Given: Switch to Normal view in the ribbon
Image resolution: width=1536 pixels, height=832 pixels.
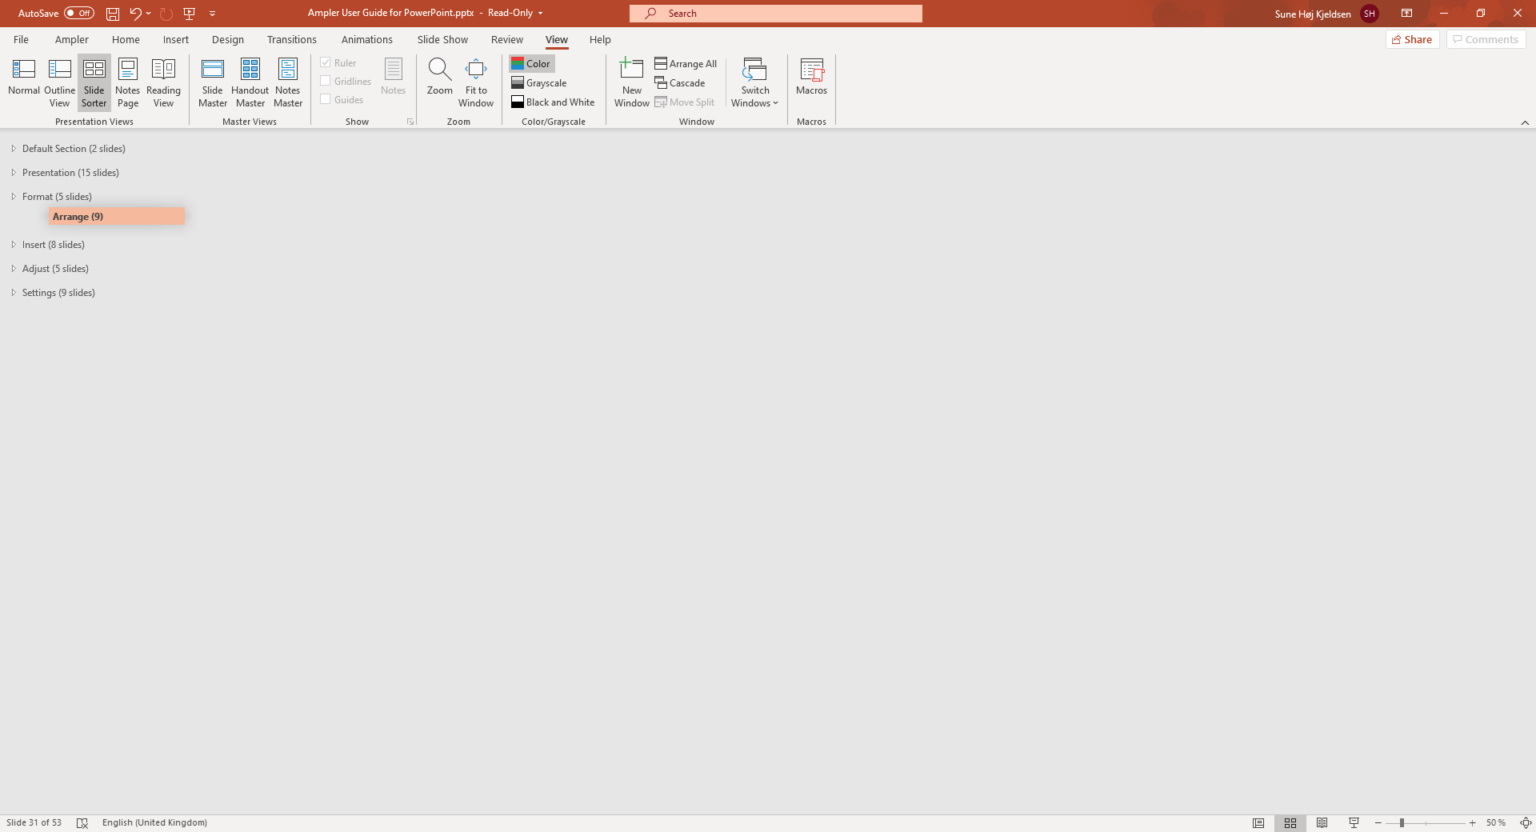Looking at the screenshot, I should coord(23,80).
